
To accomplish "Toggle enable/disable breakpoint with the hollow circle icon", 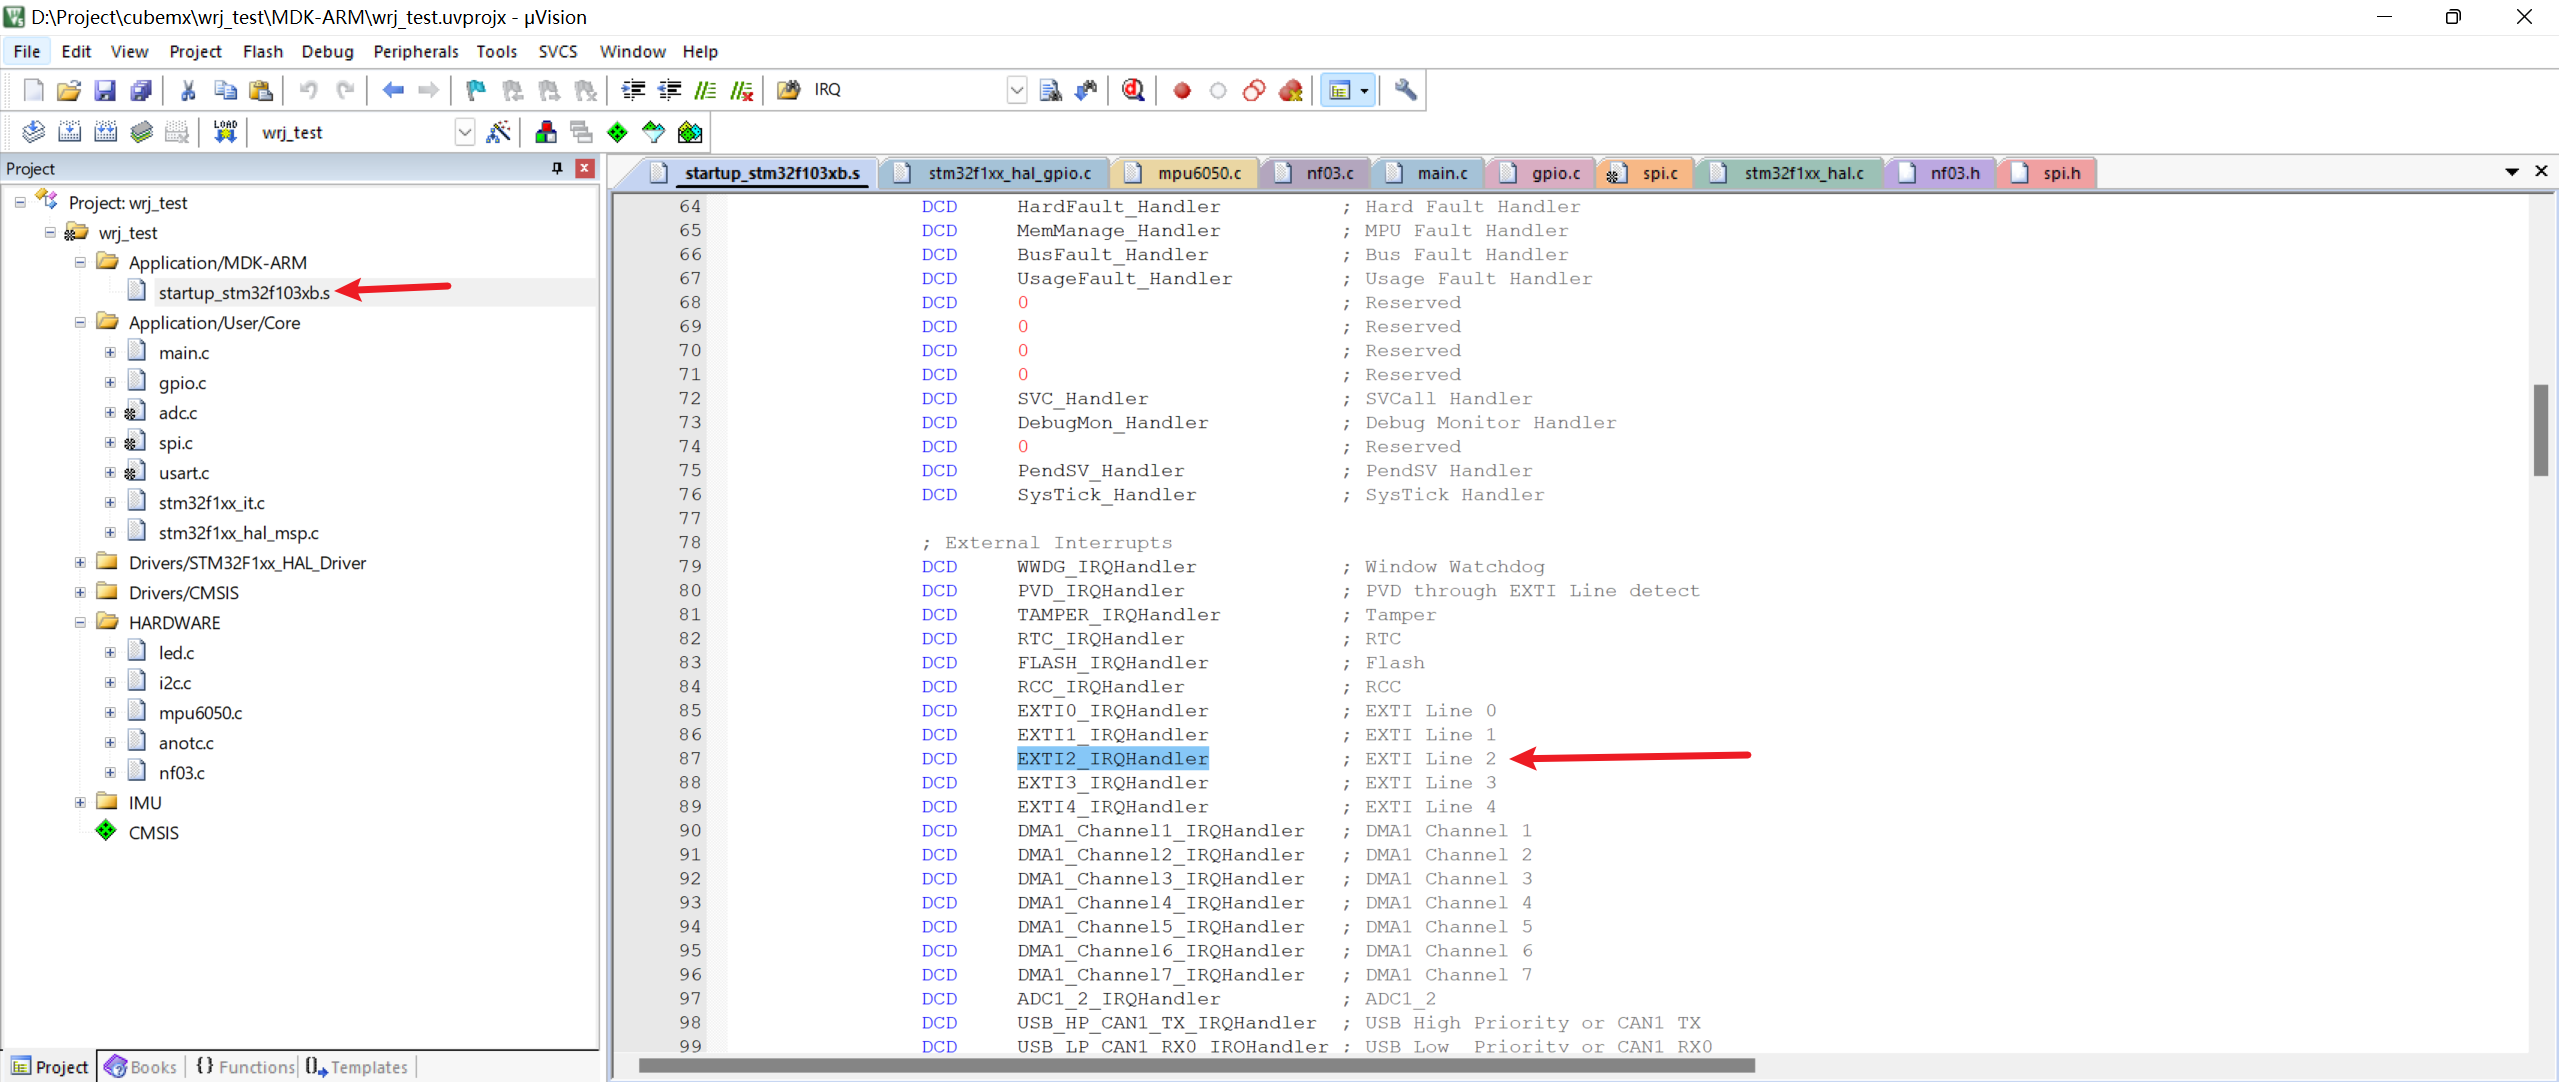I will (x=1218, y=90).
